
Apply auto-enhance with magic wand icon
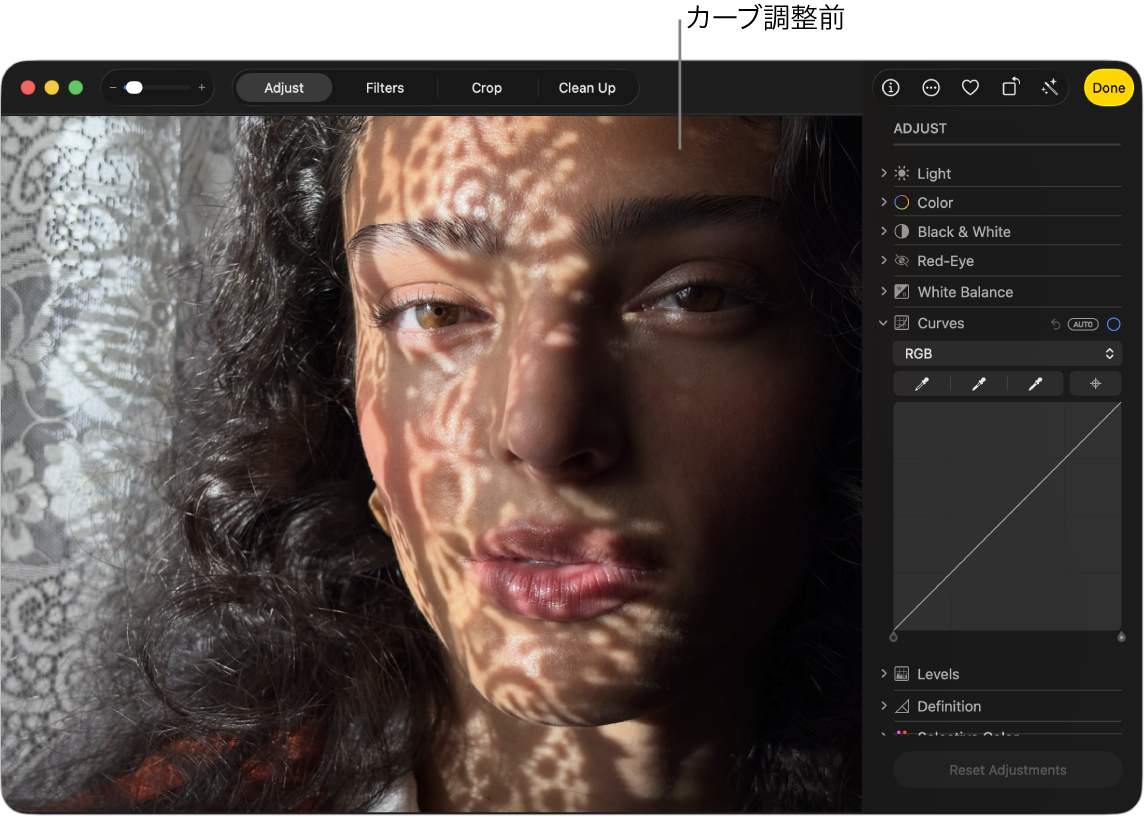(x=1049, y=88)
